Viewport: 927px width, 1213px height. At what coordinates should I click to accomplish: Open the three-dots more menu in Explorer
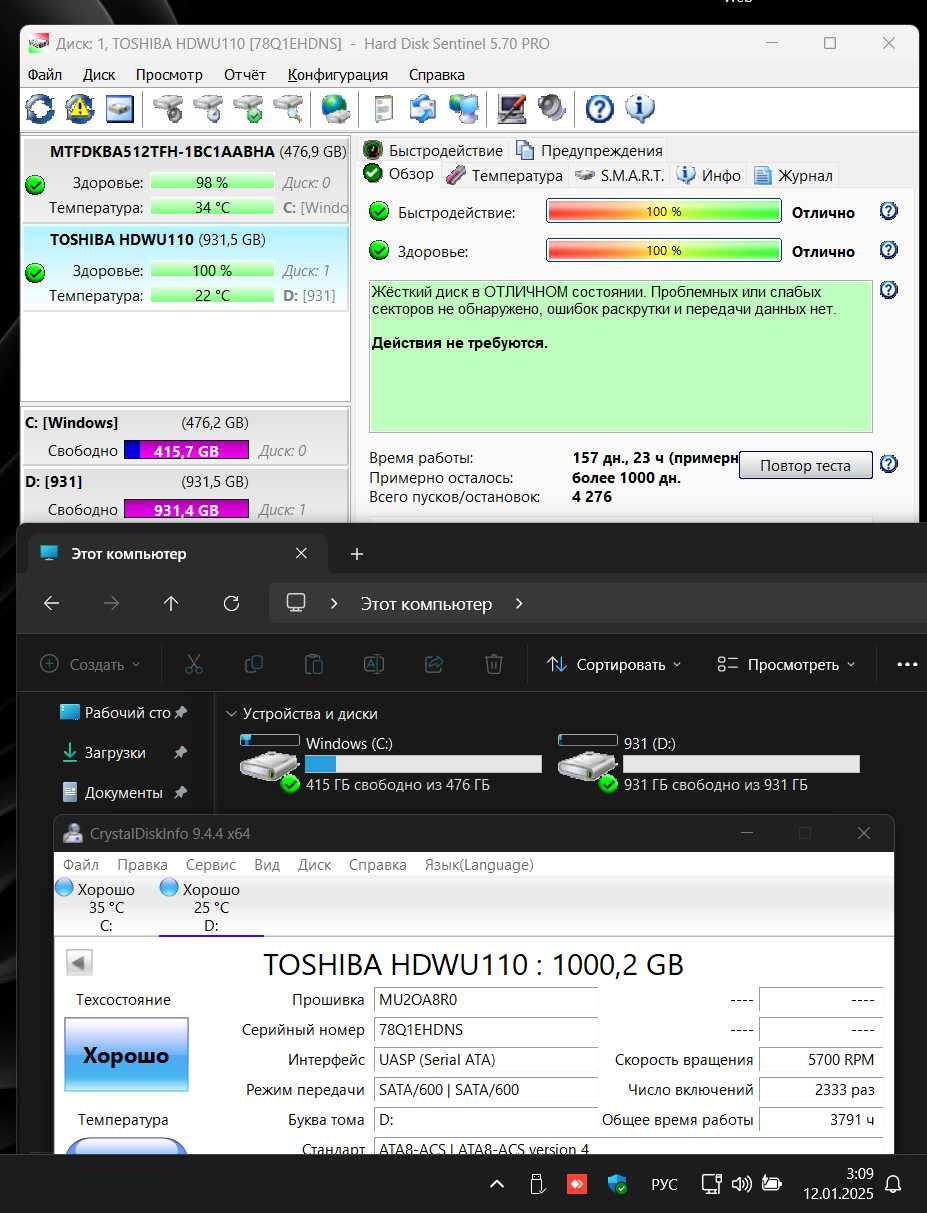pyautogui.click(x=907, y=664)
